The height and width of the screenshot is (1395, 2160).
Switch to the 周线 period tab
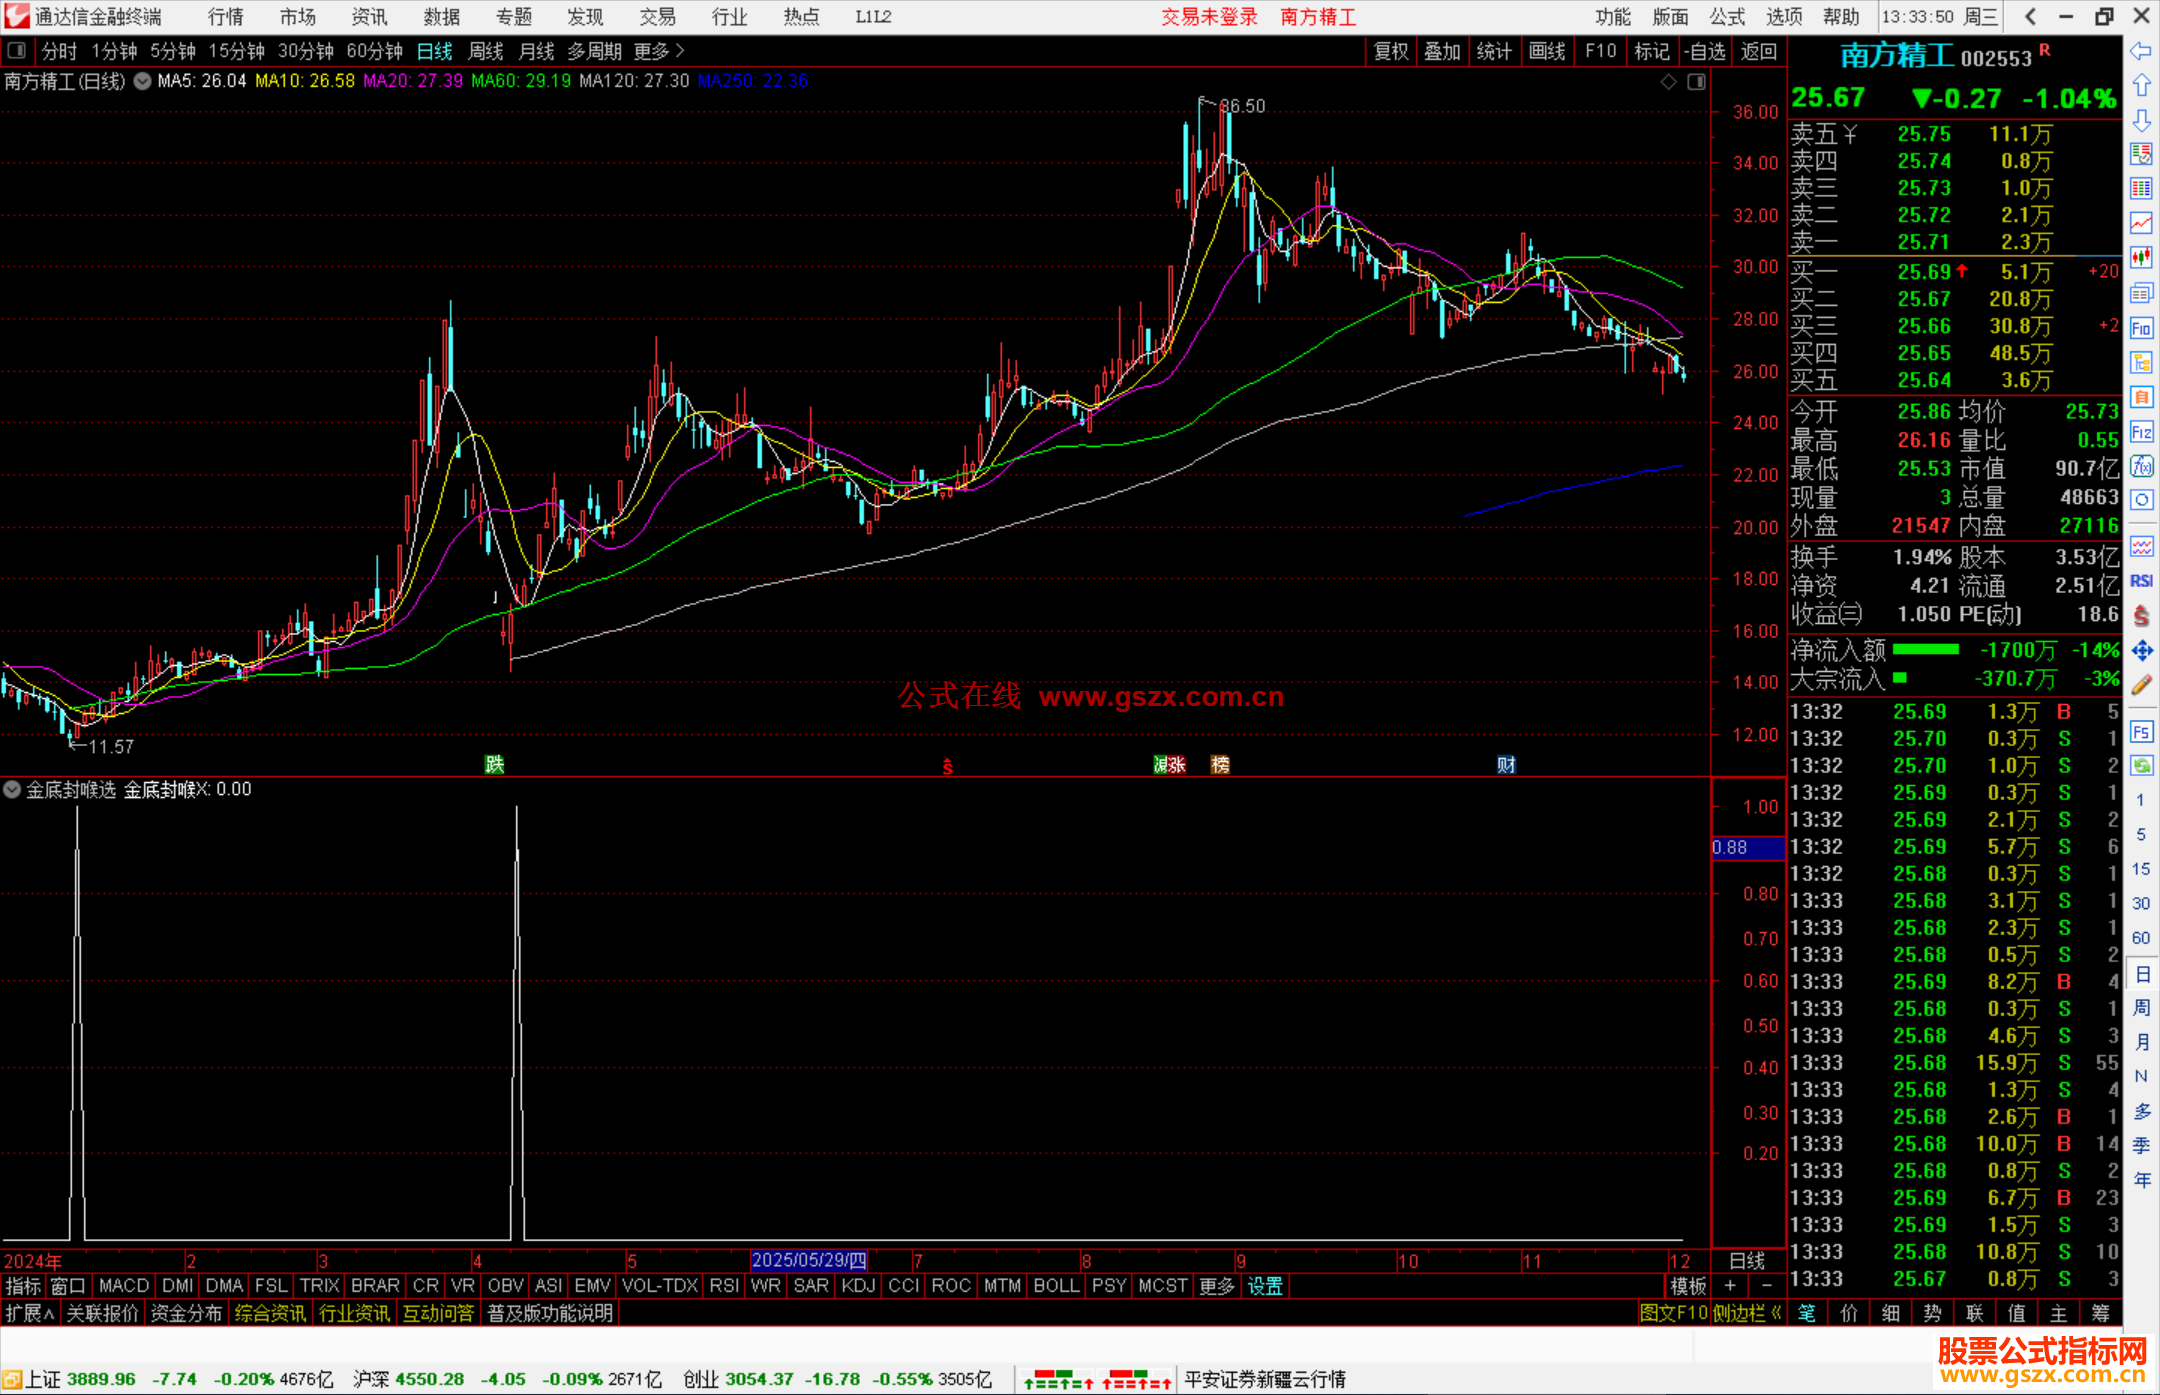tap(486, 51)
